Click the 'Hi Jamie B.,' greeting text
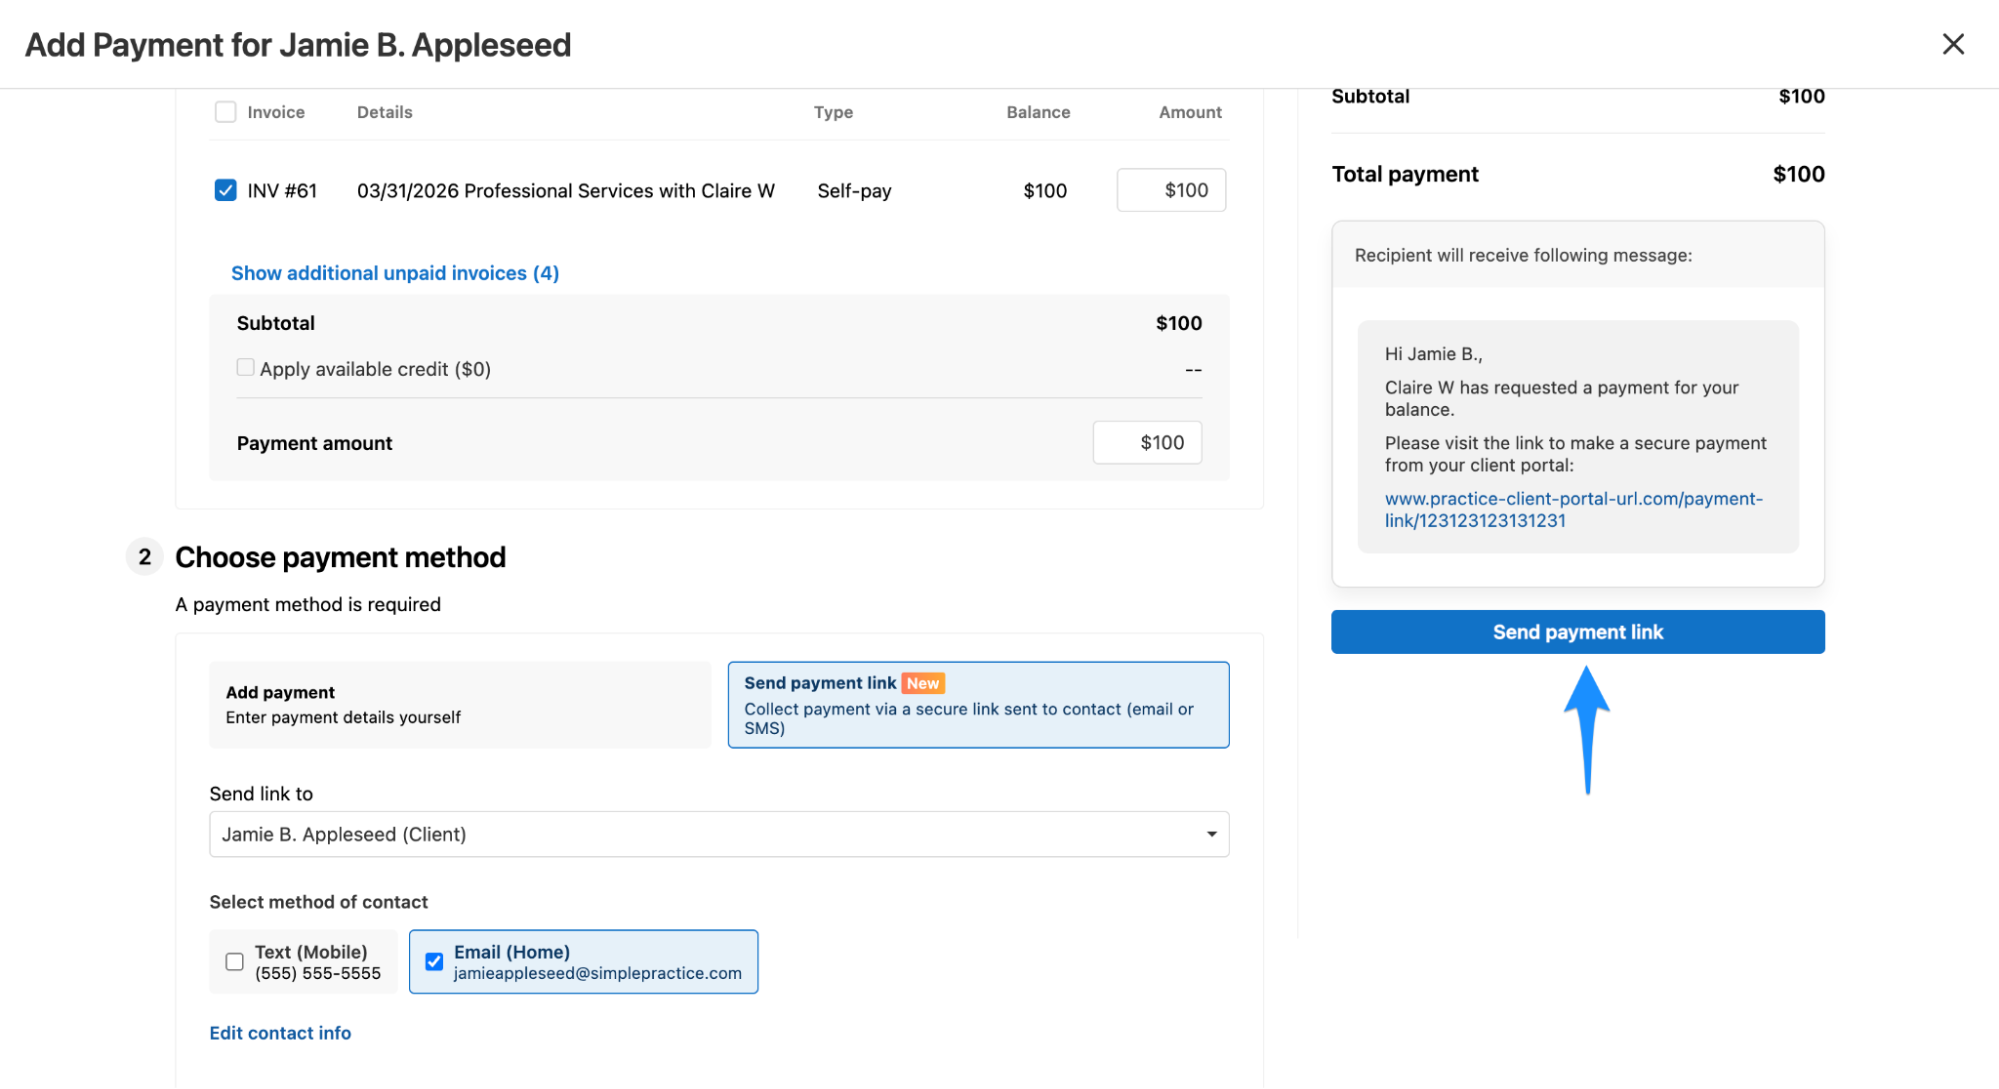The height and width of the screenshot is (1089, 1999). click(1433, 354)
